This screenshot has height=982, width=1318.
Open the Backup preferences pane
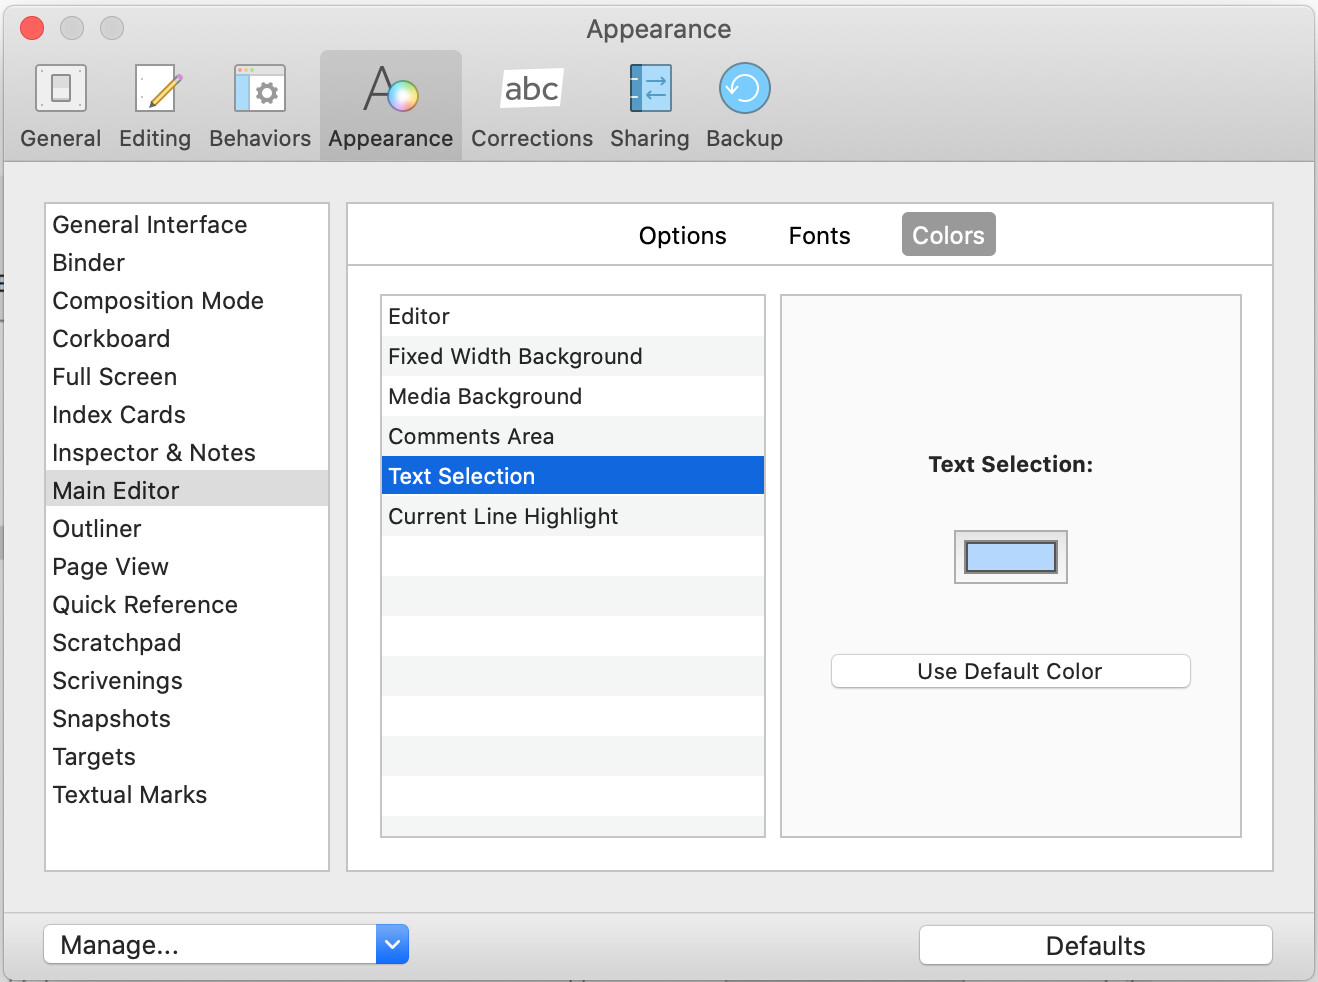click(744, 105)
